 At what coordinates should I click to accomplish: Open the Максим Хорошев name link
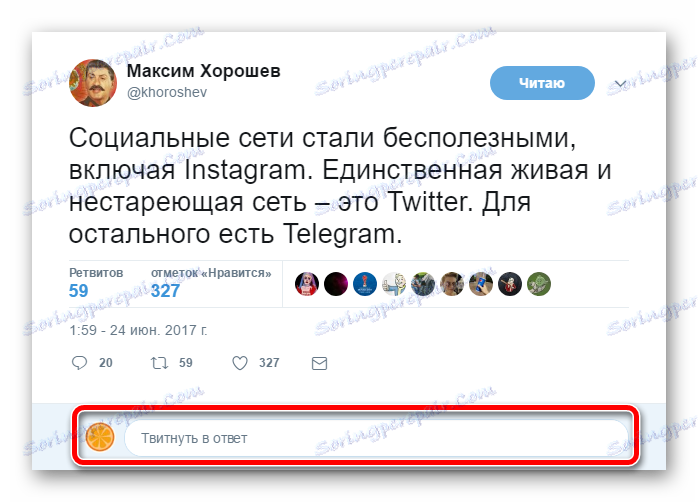pos(203,71)
